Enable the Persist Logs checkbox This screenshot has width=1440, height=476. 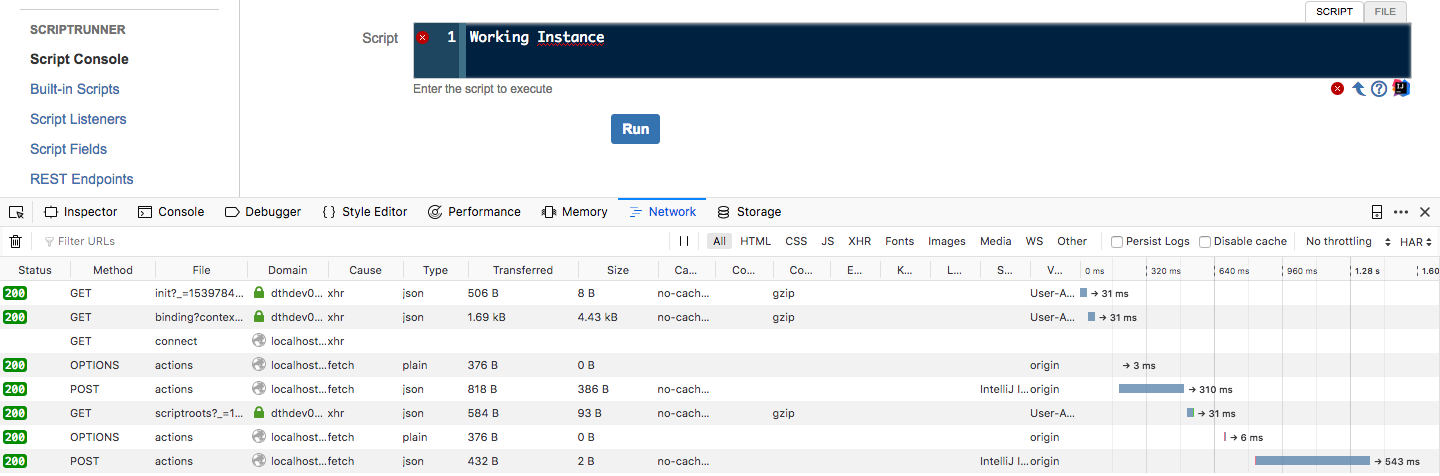pos(1117,241)
